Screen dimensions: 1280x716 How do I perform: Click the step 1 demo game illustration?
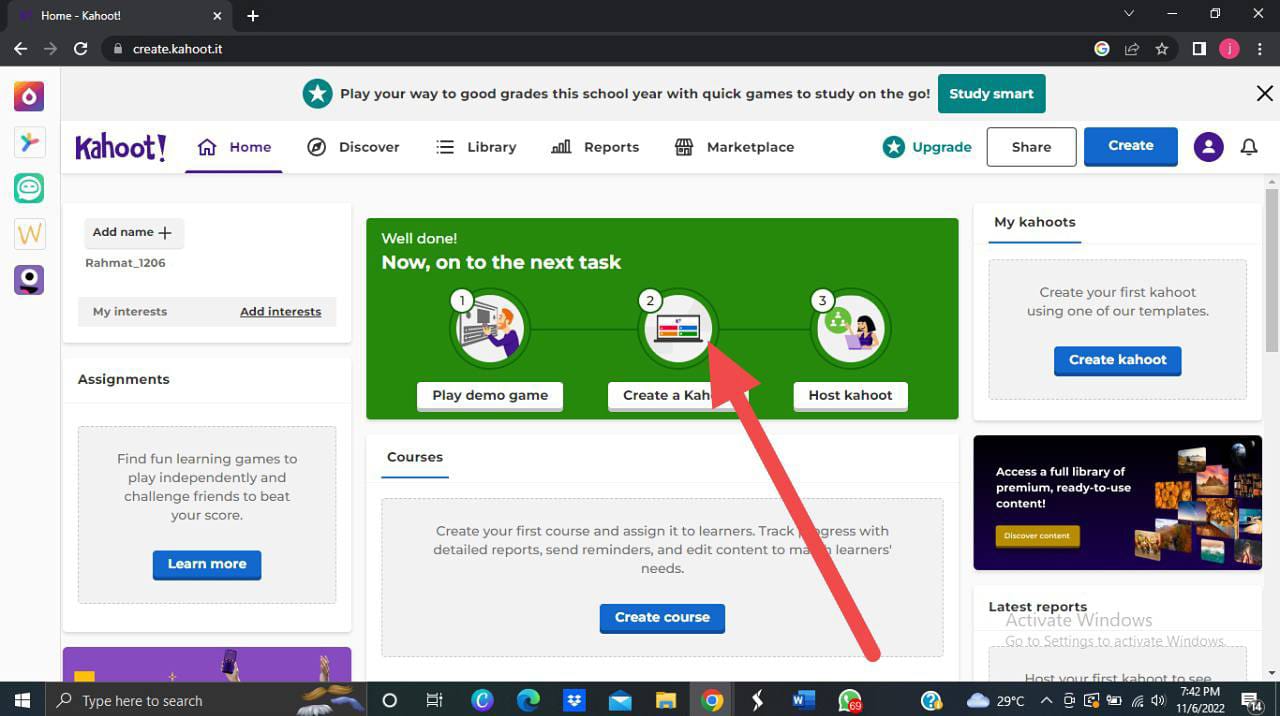[489, 329]
